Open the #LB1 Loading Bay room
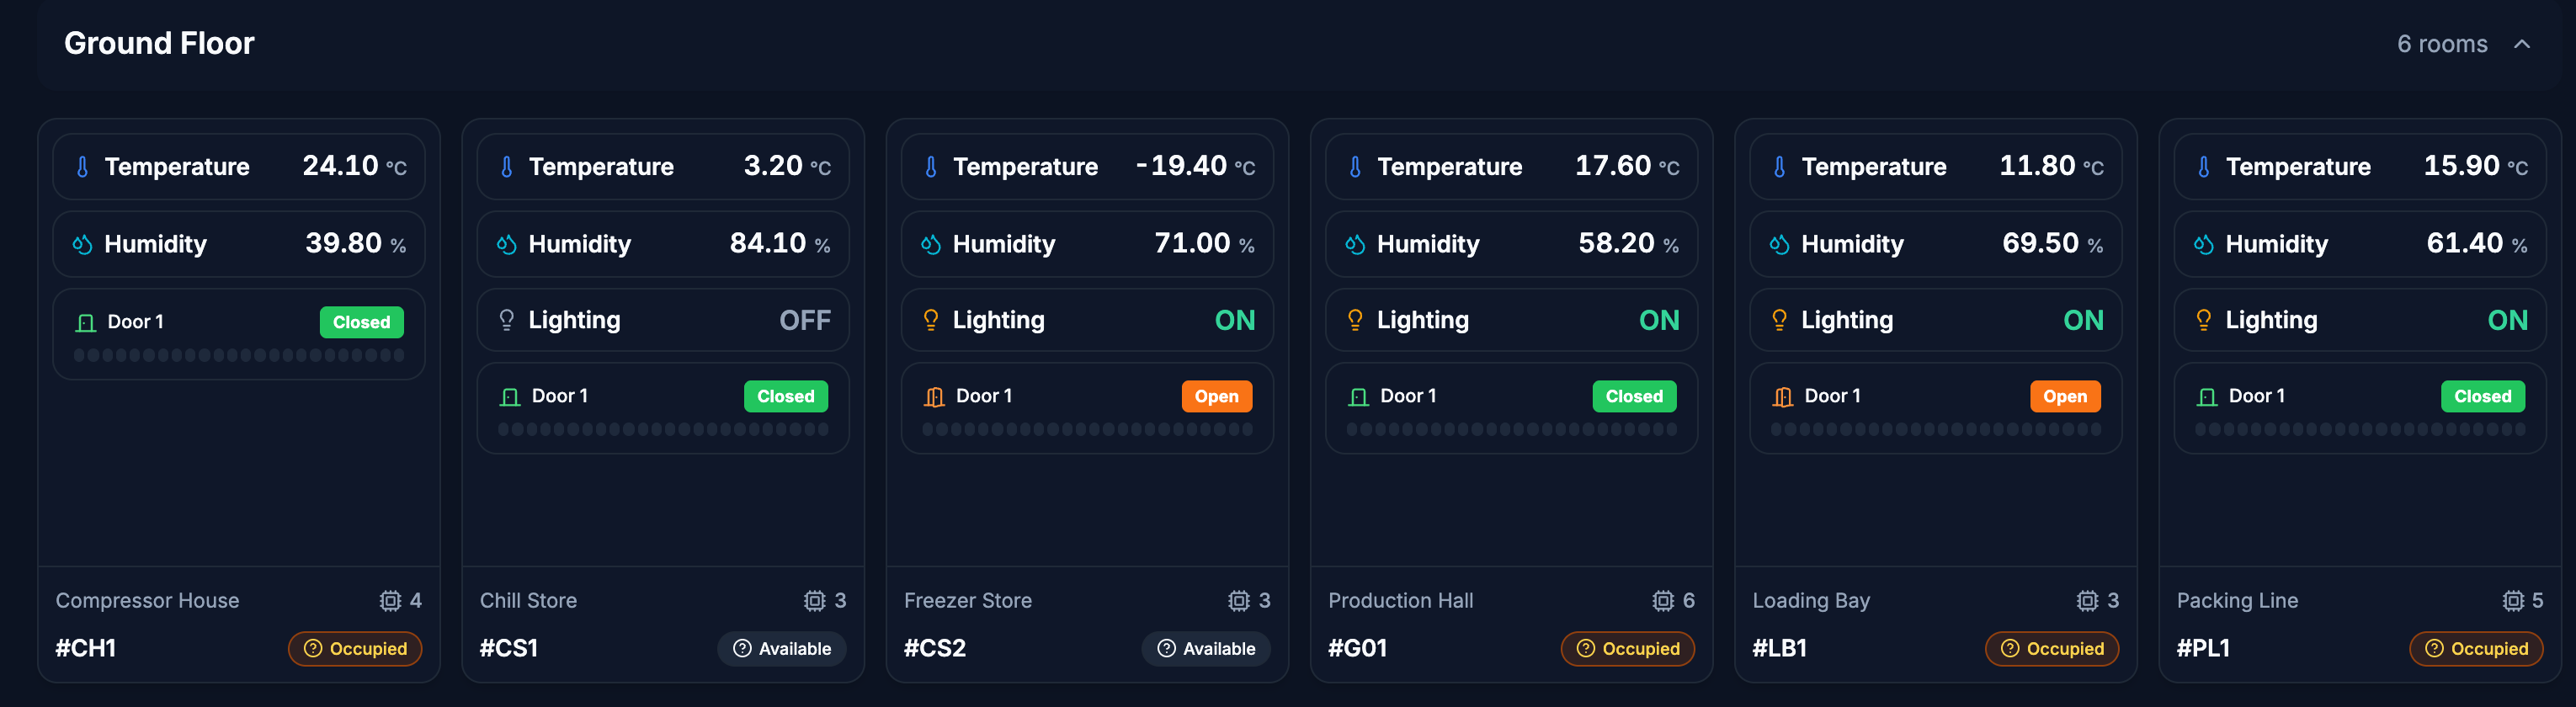 point(1779,648)
